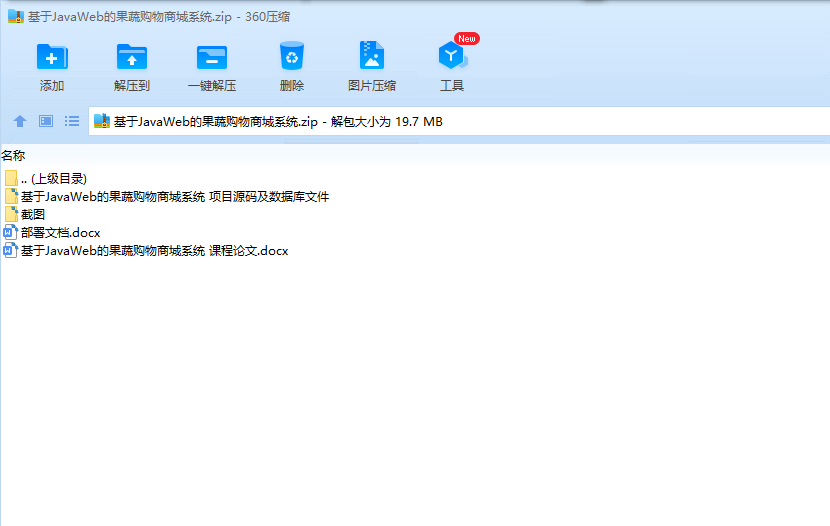Click the Word icon beside 部署文档.docx
The height and width of the screenshot is (526, 830).
click(x=10, y=232)
